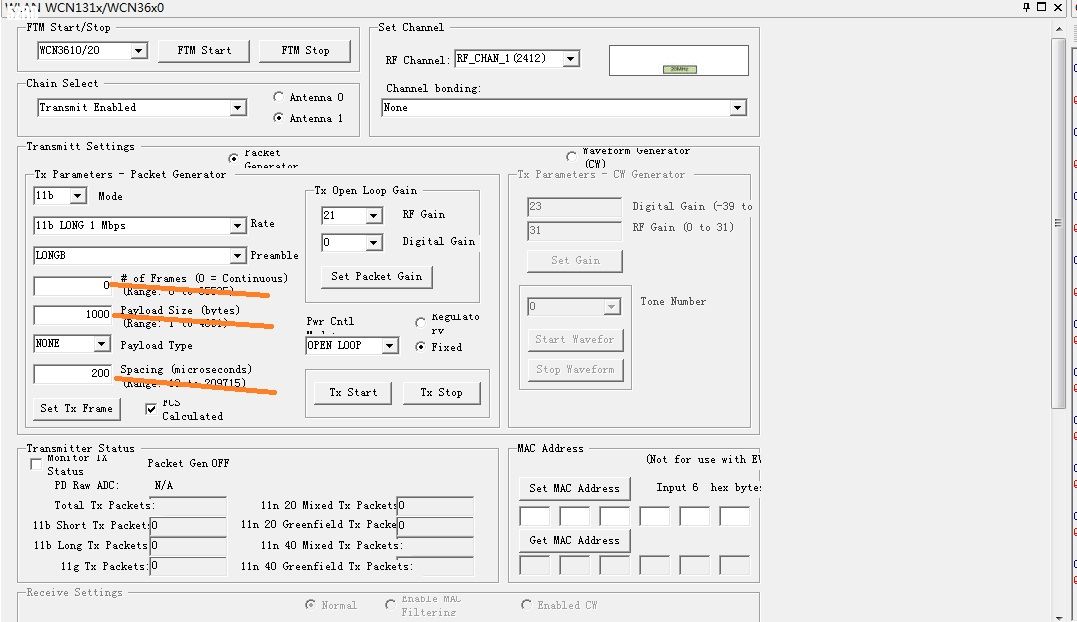Select the Enabled CW radio button
The width and height of the screenshot is (1077, 622).
point(526,605)
